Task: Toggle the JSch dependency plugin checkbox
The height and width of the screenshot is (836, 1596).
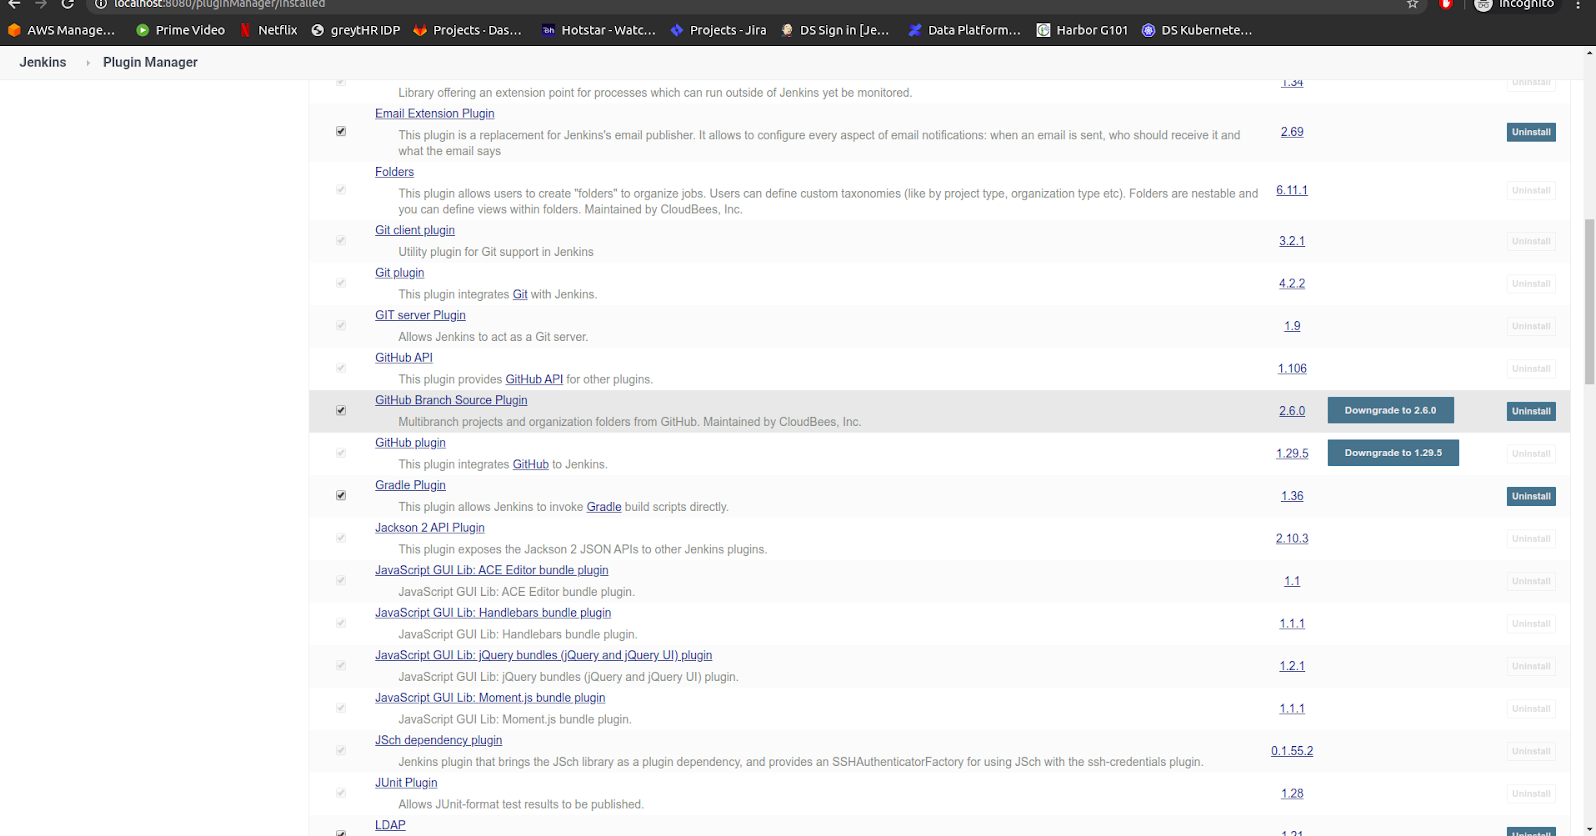Action: click(x=341, y=750)
